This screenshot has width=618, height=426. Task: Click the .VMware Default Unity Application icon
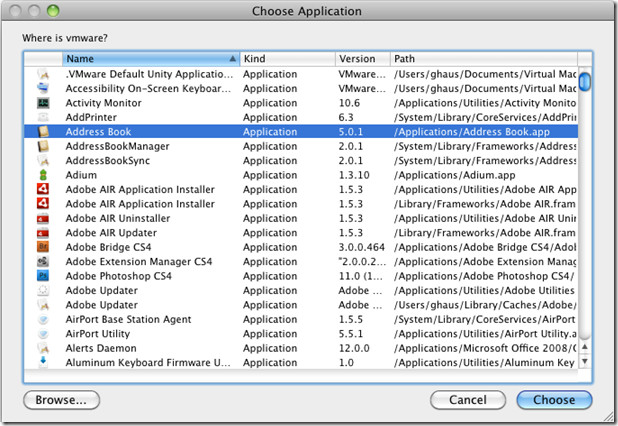click(43, 74)
